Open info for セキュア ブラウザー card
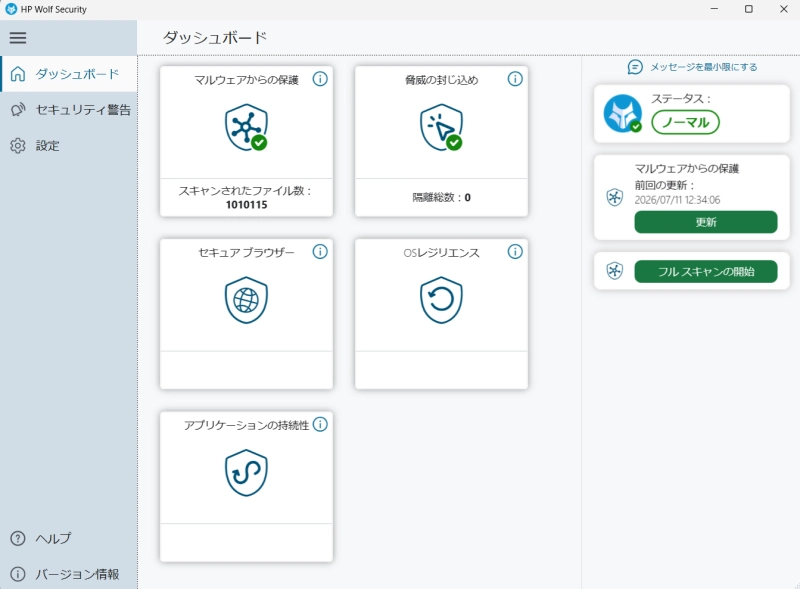This screenshot has height=589, width=800. point(320,252)
